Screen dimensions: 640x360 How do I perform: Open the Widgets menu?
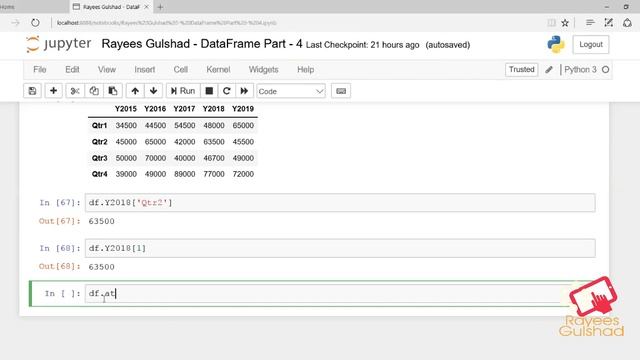click(x=263, y=70)
